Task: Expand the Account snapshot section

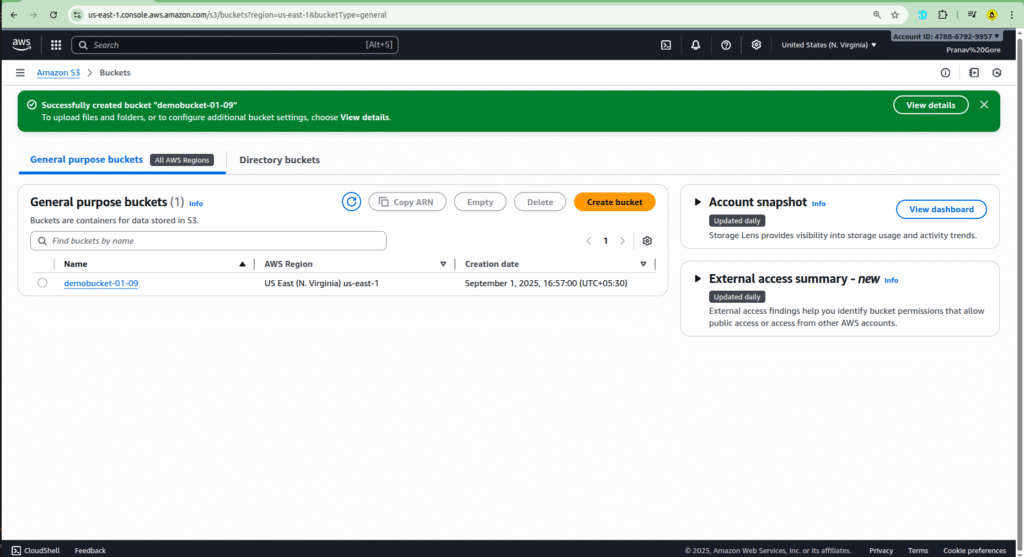Action: pyautogui.click(x=697, y=202)
